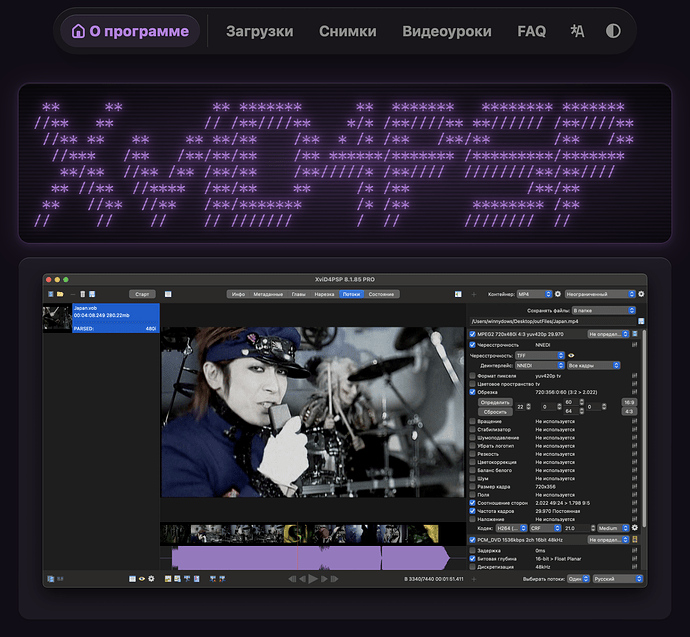
Task: Toggle the Обрезка checkbox
Action: [x=473, y=392]
